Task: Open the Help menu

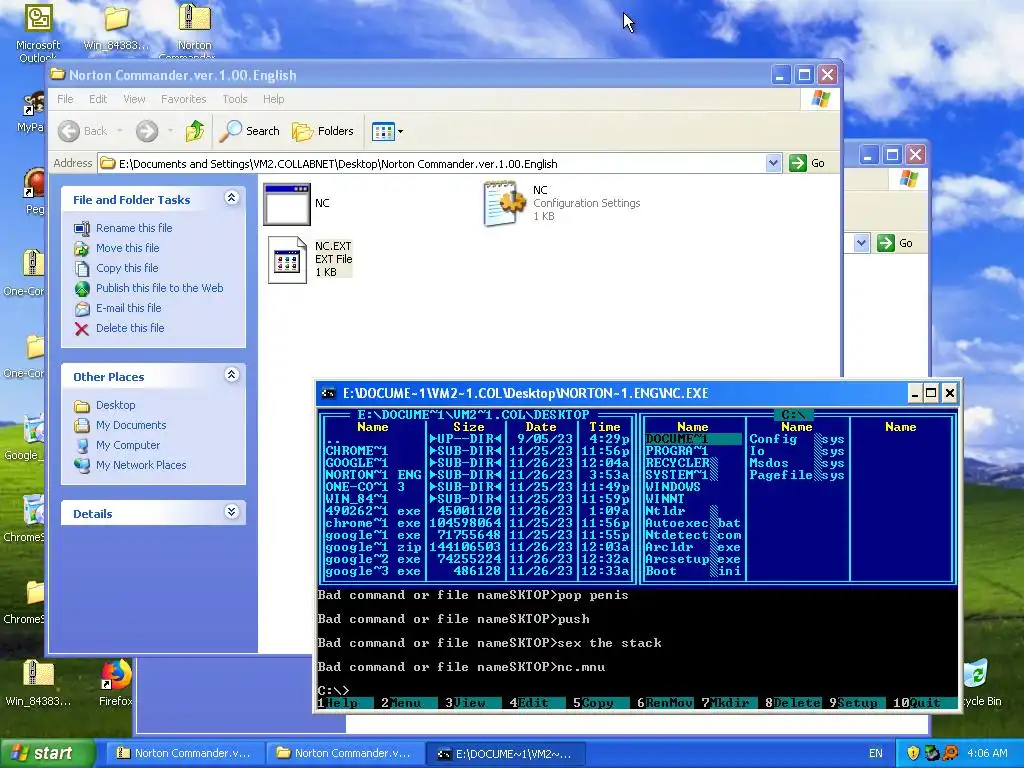Action: (274, 99)
